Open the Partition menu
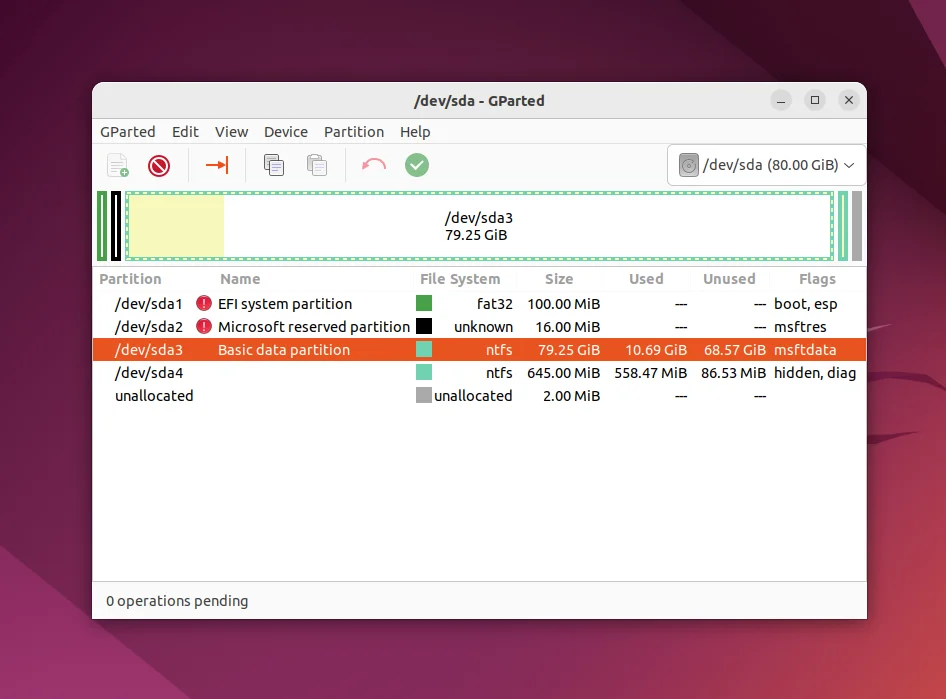Viewport: 946px width, 699px height. 354,132
